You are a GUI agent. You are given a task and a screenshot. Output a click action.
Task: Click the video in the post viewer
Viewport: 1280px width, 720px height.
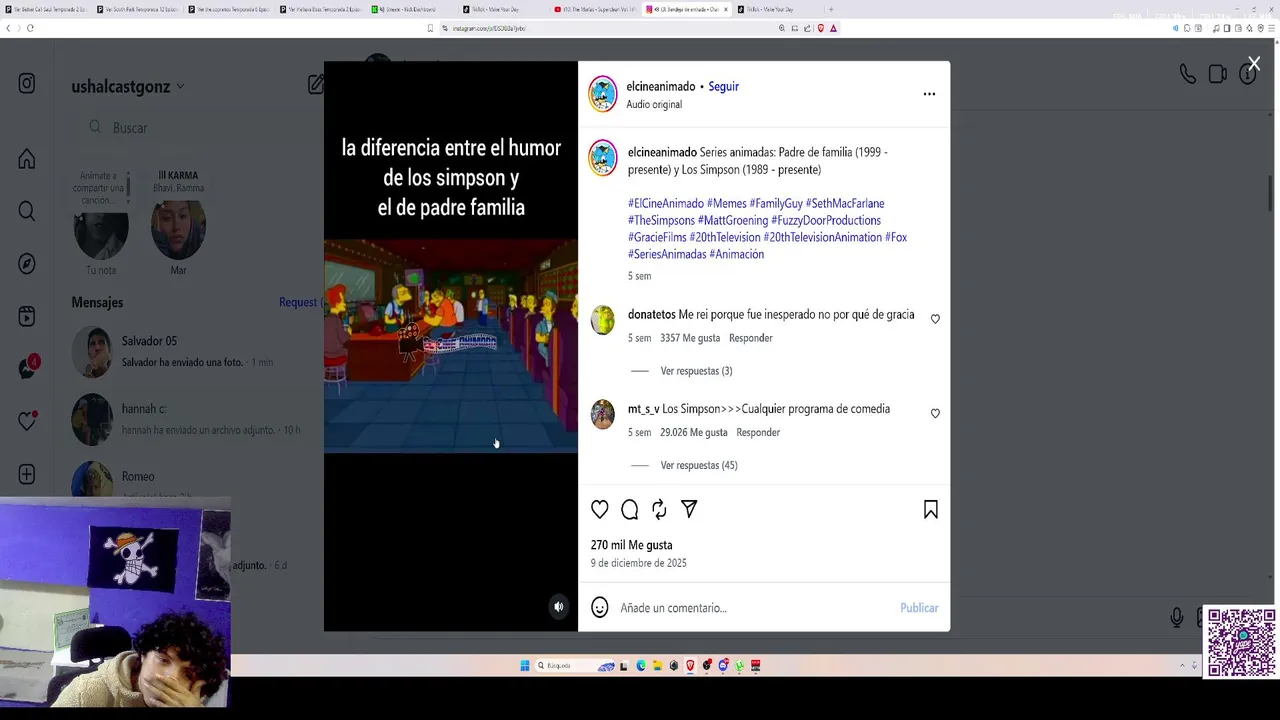click(x=451, y=346)
